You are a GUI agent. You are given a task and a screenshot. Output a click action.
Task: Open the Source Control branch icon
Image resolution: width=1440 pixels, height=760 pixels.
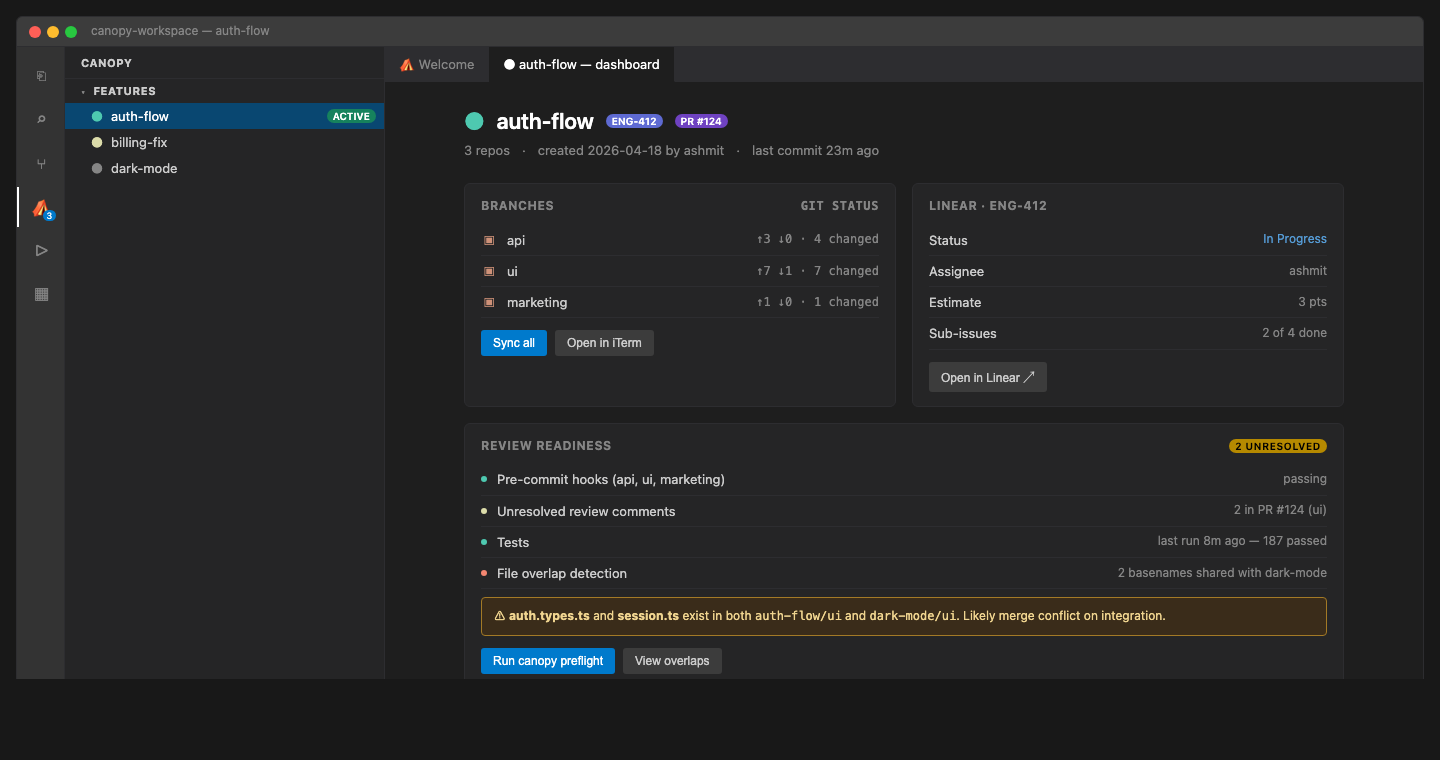(41, 163)
